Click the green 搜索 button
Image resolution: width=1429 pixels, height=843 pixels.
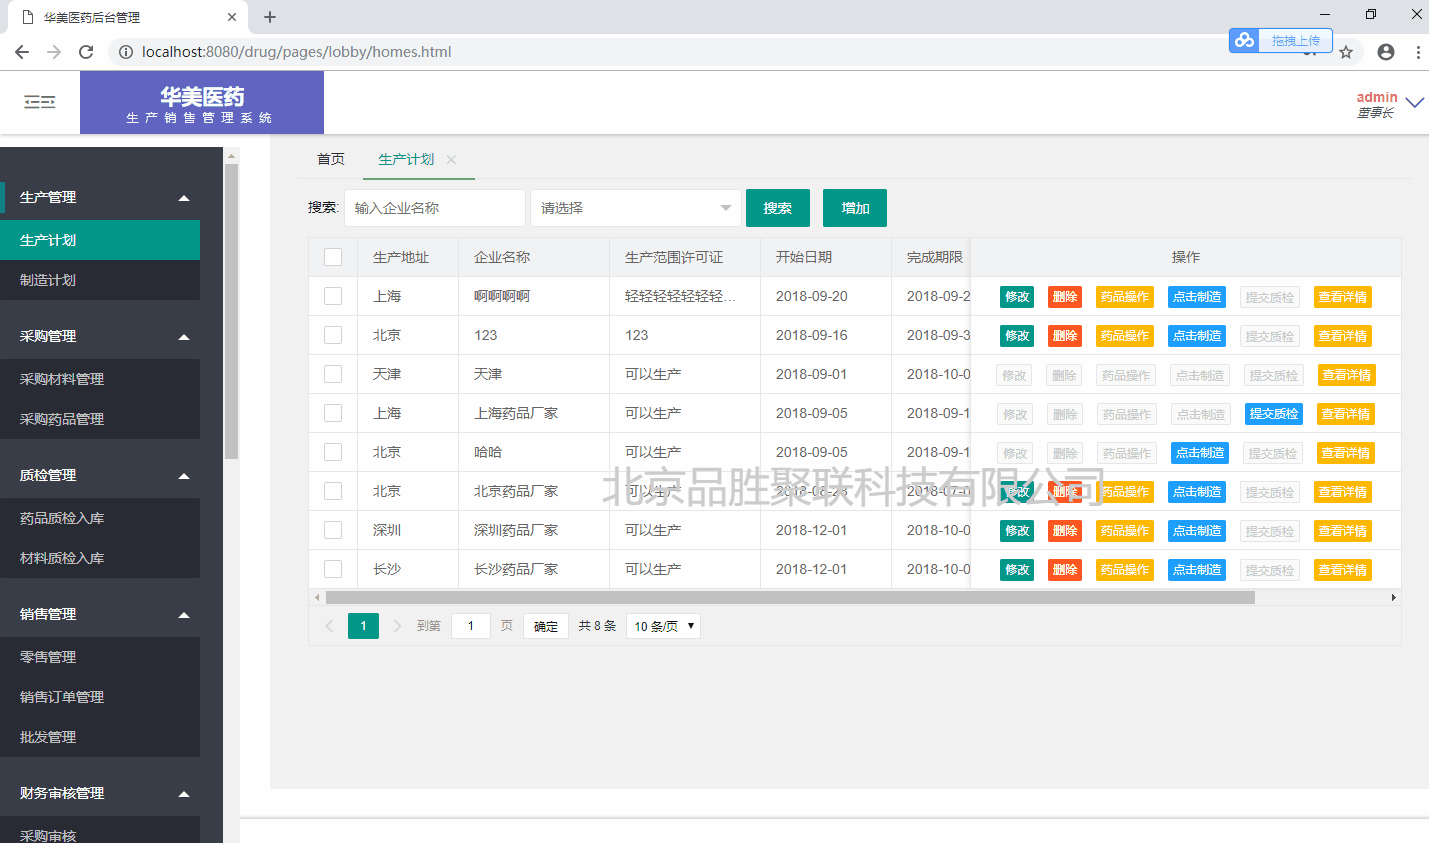[x=777, y=208]
